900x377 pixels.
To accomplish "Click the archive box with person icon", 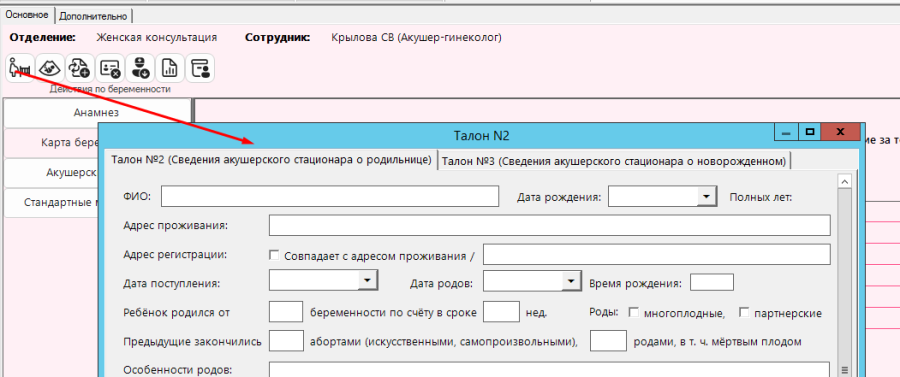I will pyautogui.click(x=200, y=69).
